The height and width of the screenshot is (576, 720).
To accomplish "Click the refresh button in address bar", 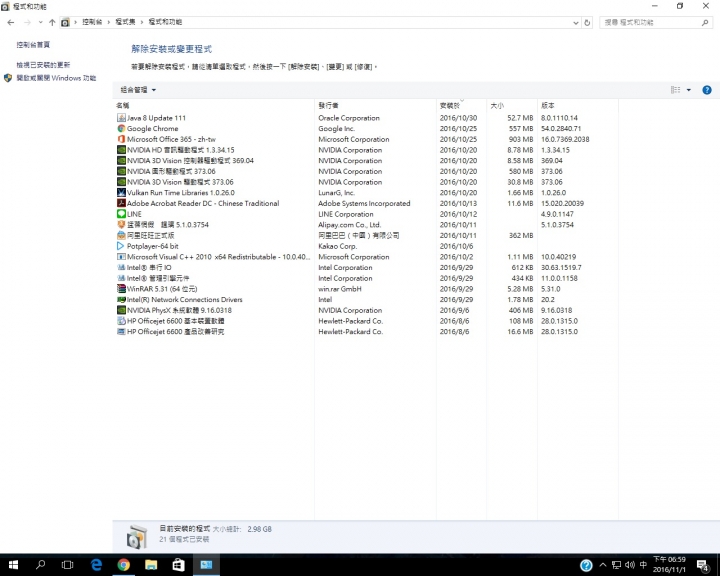I will (x=587, y=23).
